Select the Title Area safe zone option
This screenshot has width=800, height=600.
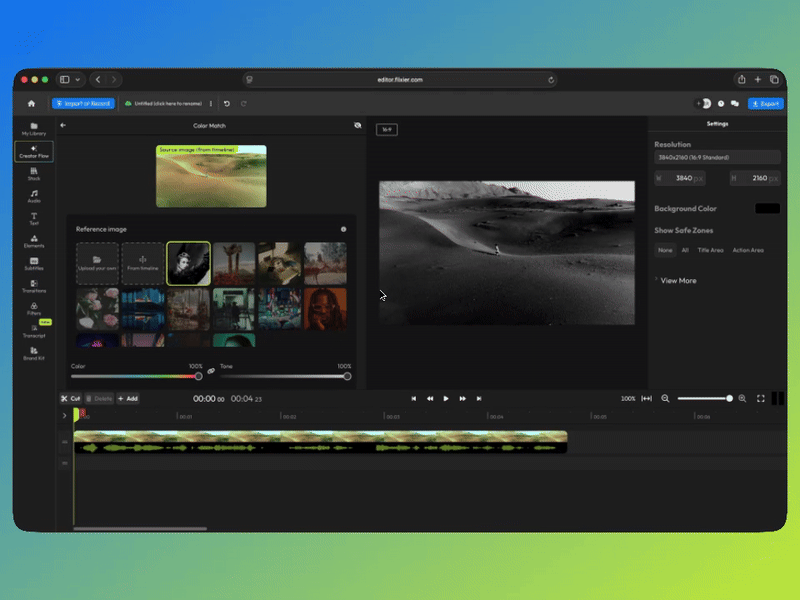710,250
